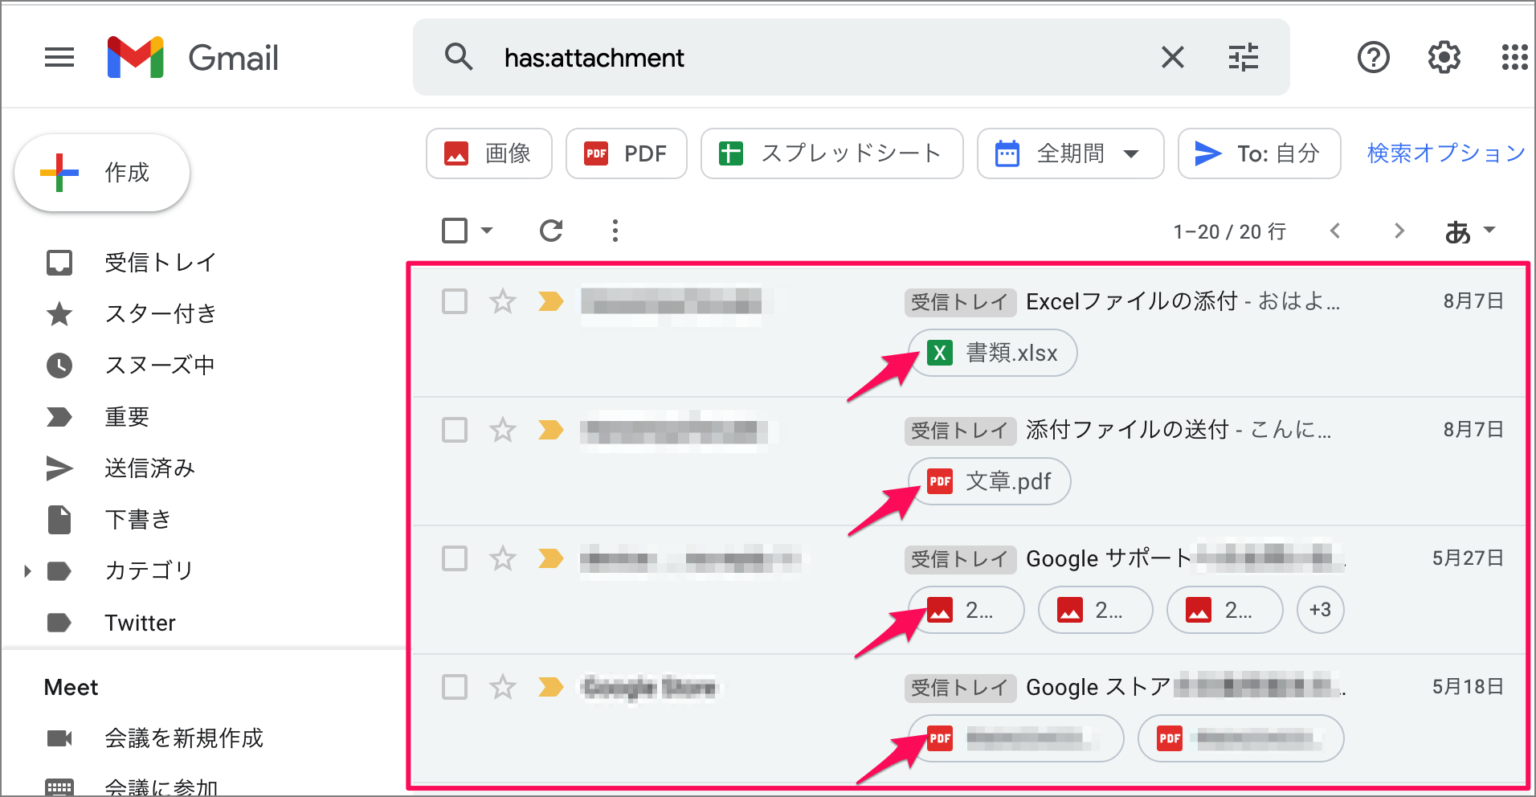The height and width of the screenshot is (797, 1536).
Task: Open the Google apps grid
Action: (1514, 58)
